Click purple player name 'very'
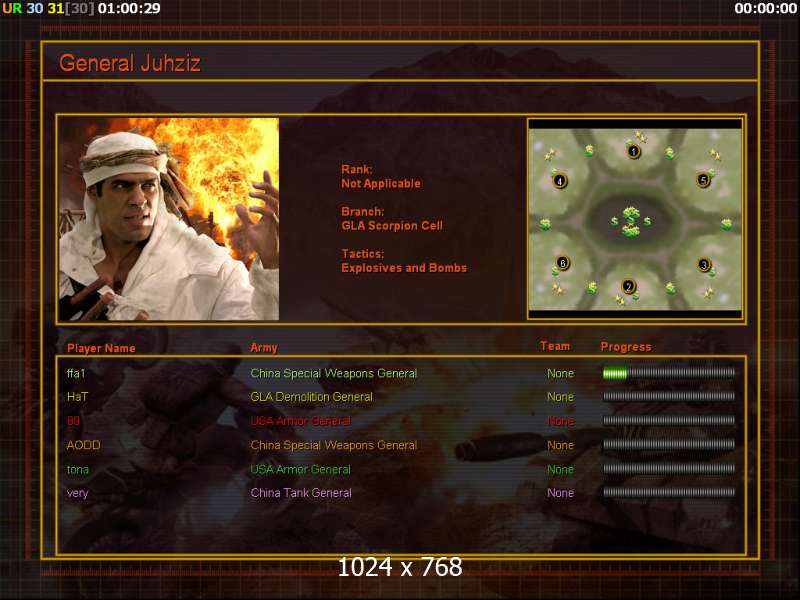This screenshot has height=600, width=800. click(78, 493)
